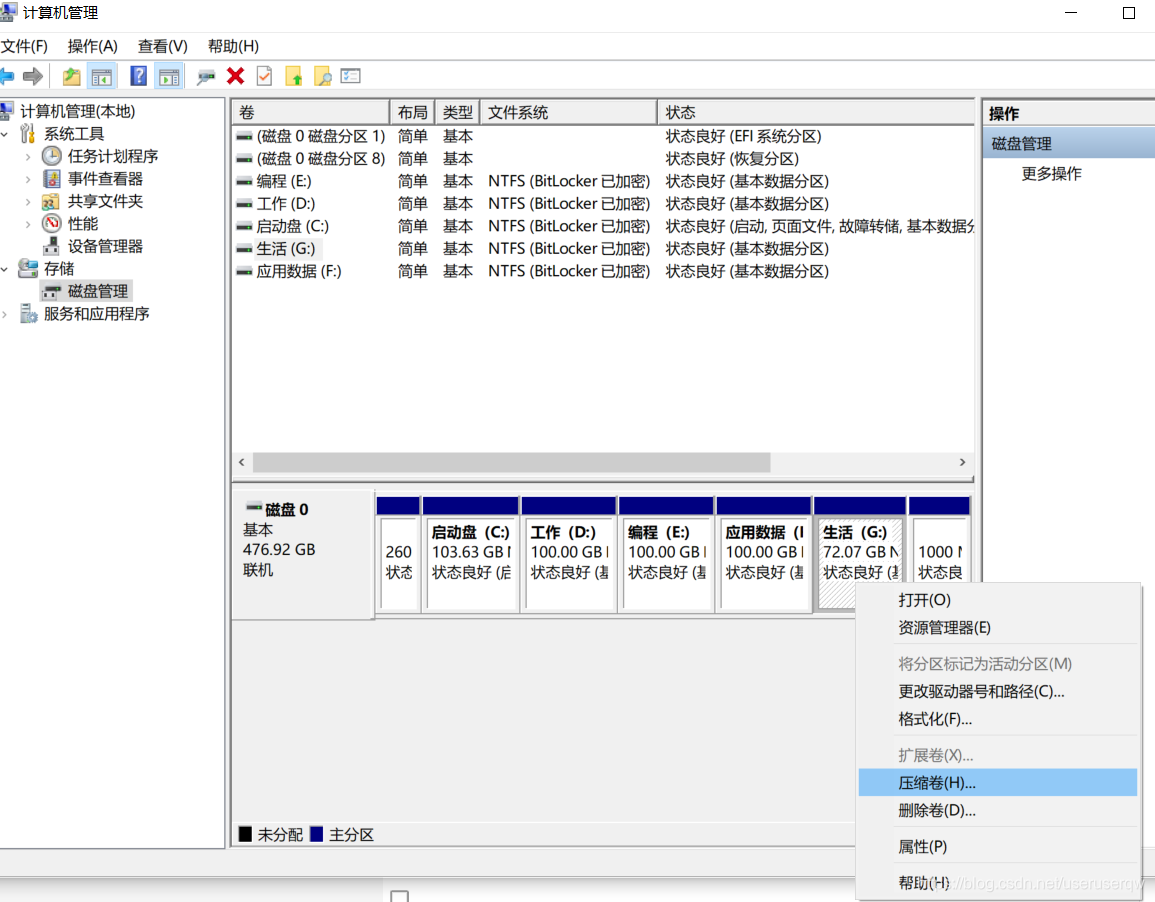The image size is (1155, 902).
Task: Click the connect drive toolbar icon
Action: pos(206,77)
